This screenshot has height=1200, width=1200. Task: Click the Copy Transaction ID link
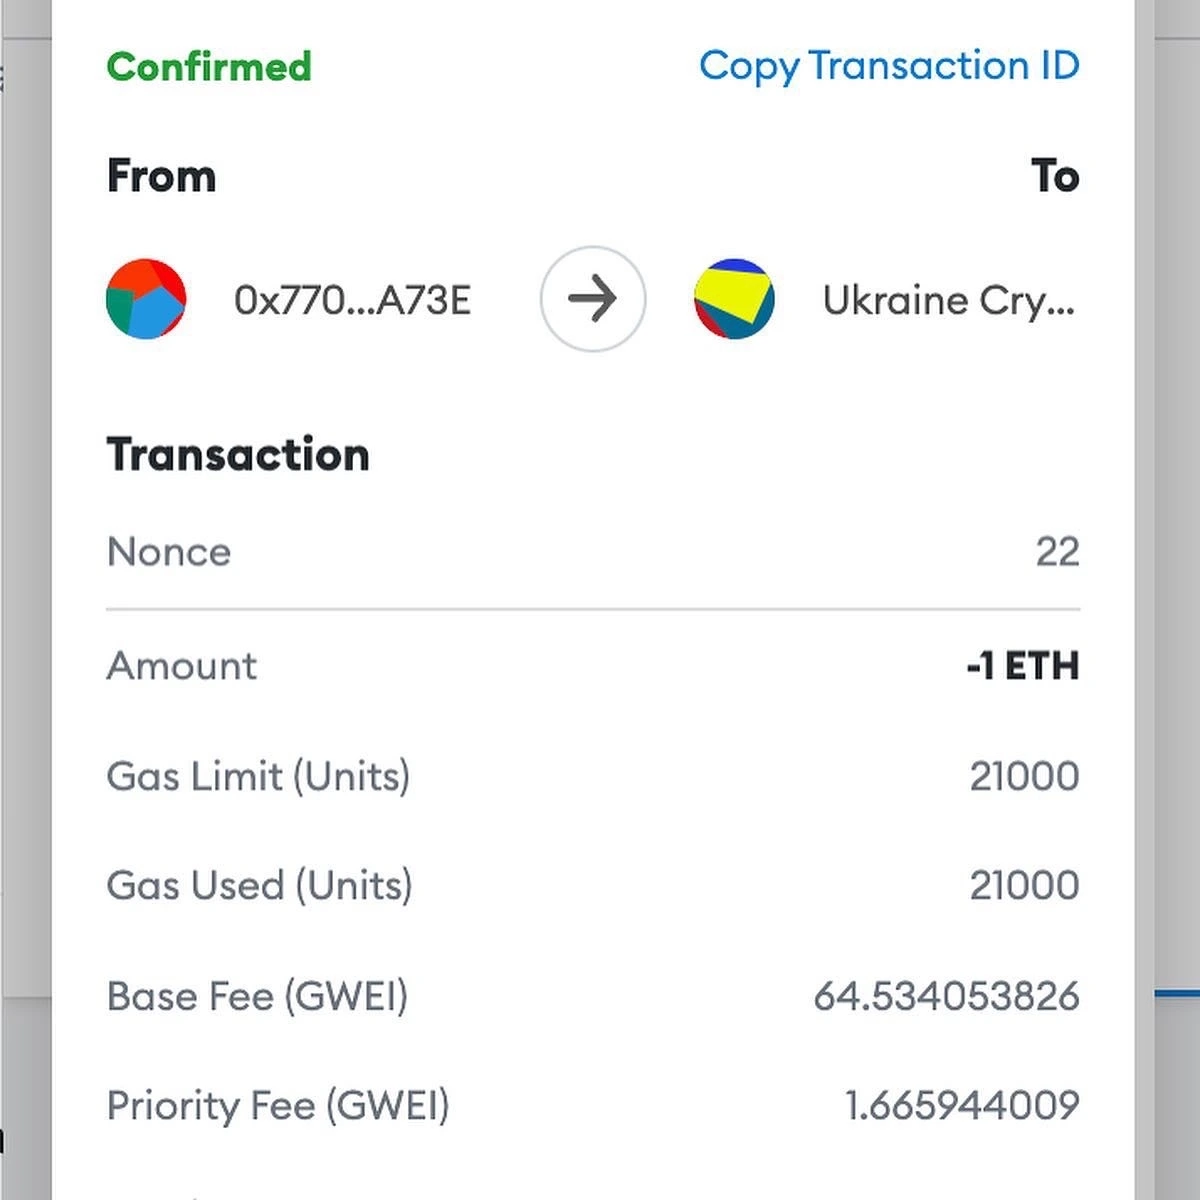(x=888, y=66)
